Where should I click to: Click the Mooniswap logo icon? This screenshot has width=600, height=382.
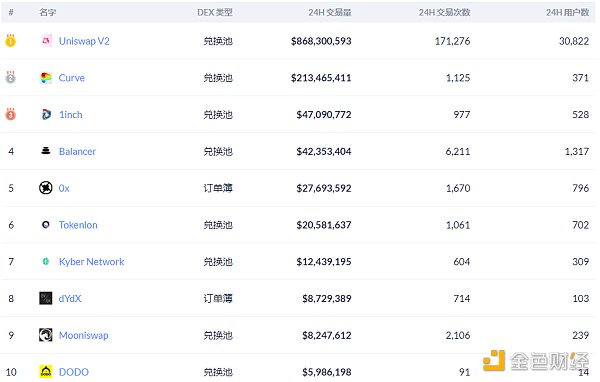coord(46,335)
